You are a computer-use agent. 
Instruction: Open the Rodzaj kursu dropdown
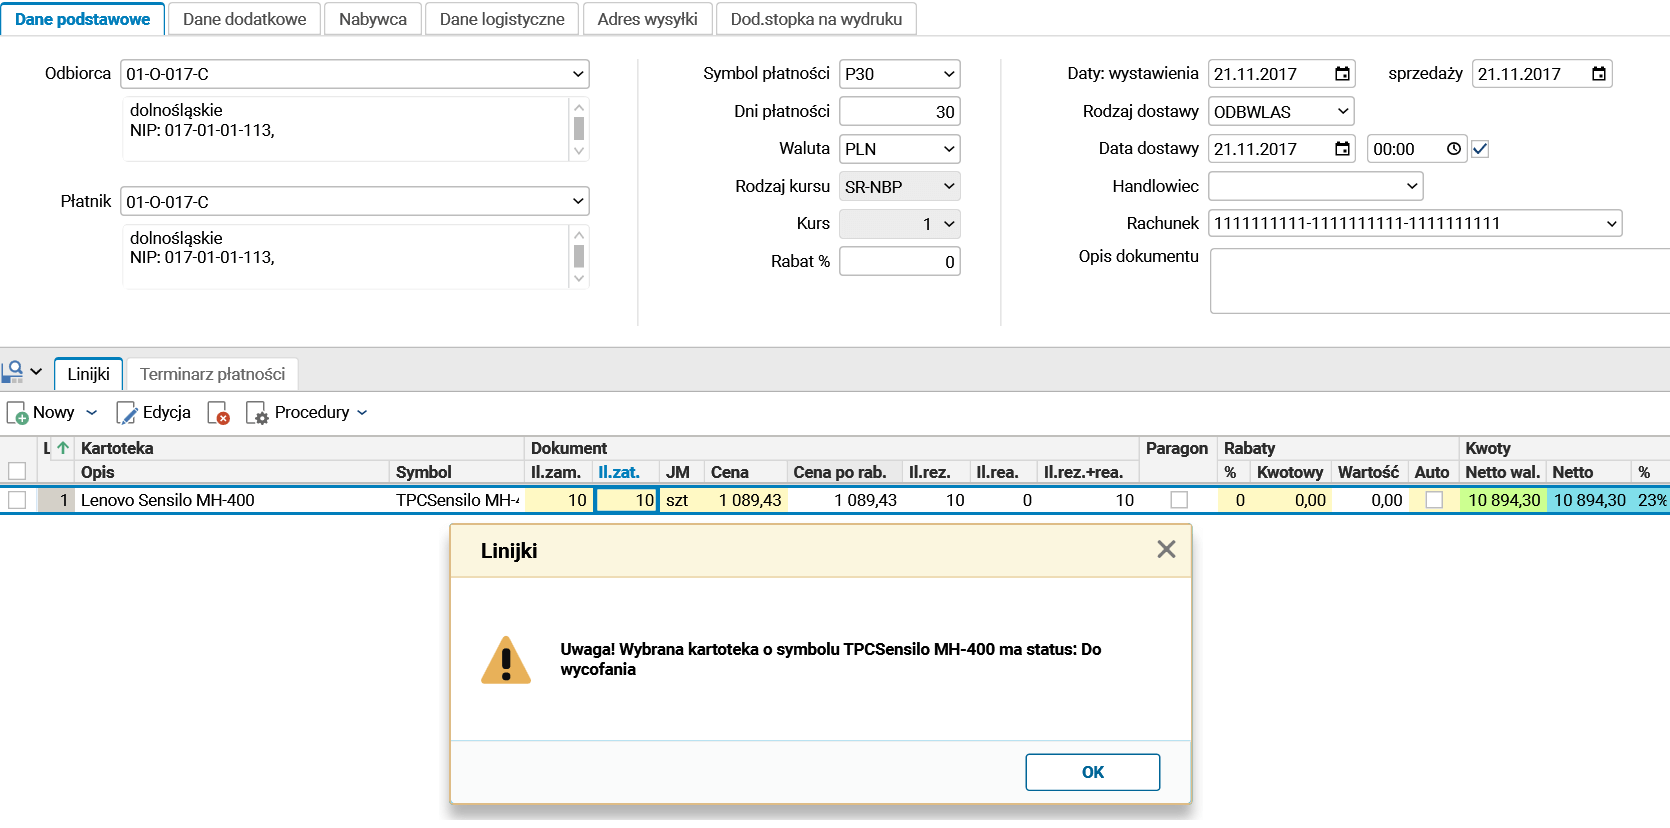pos(949,186)
